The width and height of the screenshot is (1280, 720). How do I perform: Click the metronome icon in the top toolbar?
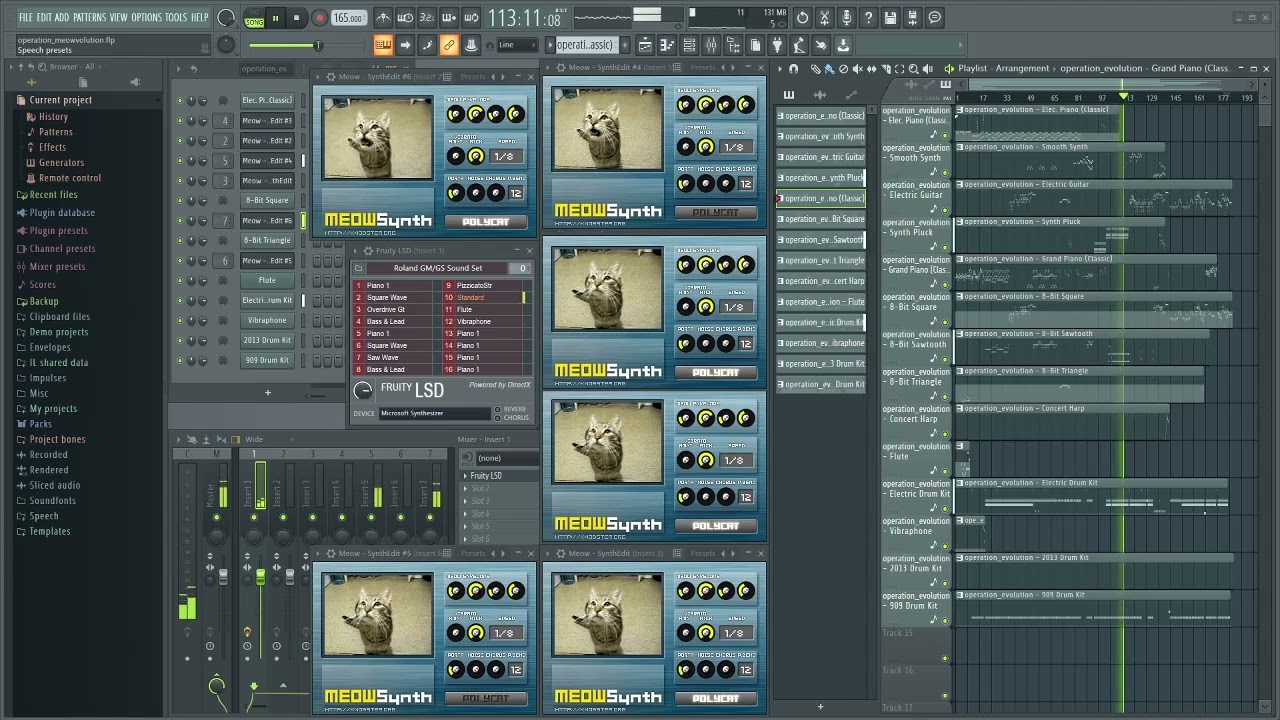(x=383, y=17)
